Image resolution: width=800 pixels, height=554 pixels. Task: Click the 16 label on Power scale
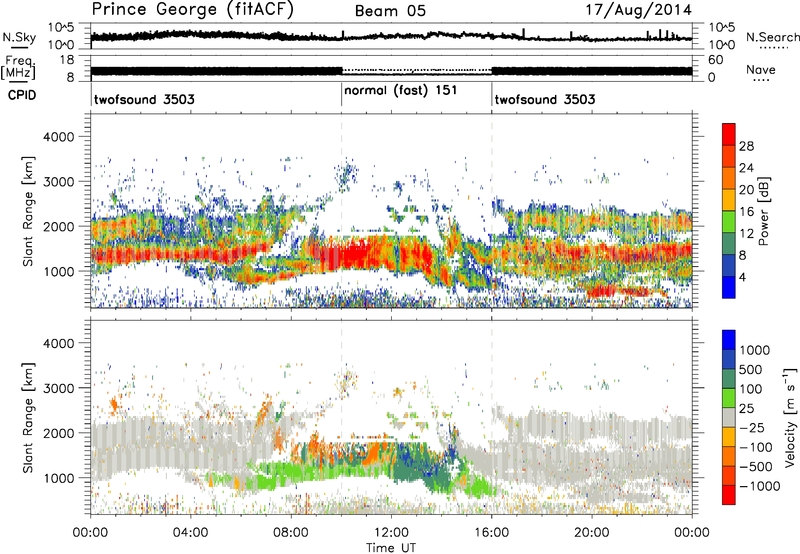746,212
